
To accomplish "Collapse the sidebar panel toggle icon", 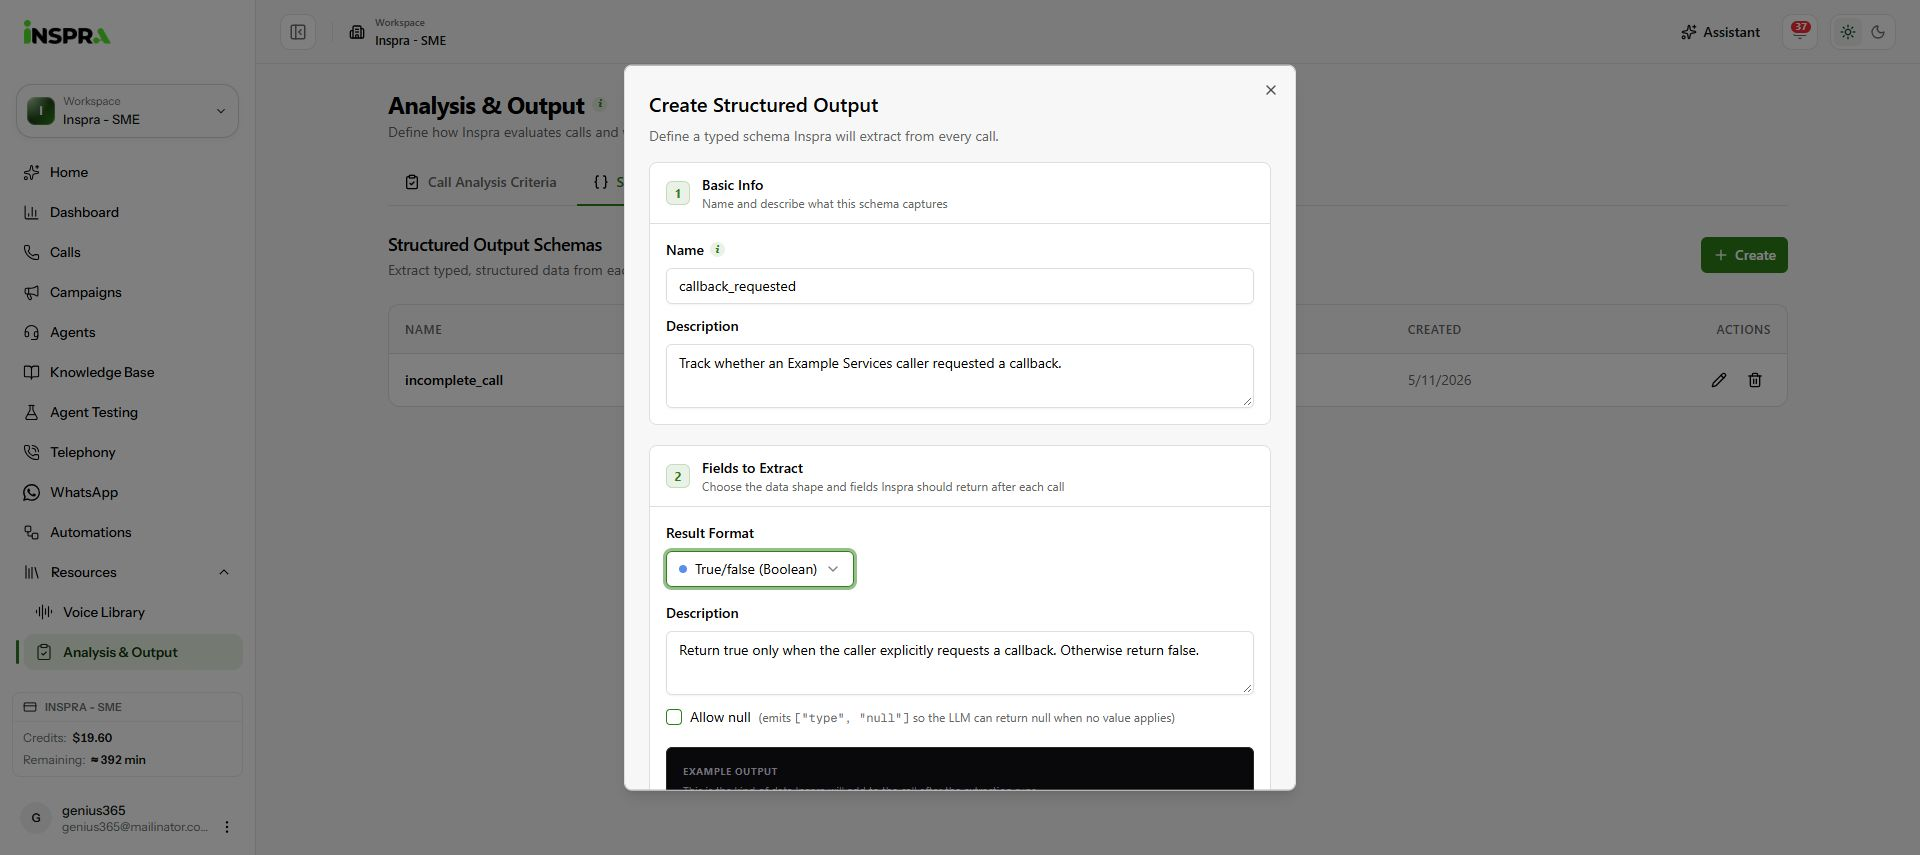I will [298, 32].
